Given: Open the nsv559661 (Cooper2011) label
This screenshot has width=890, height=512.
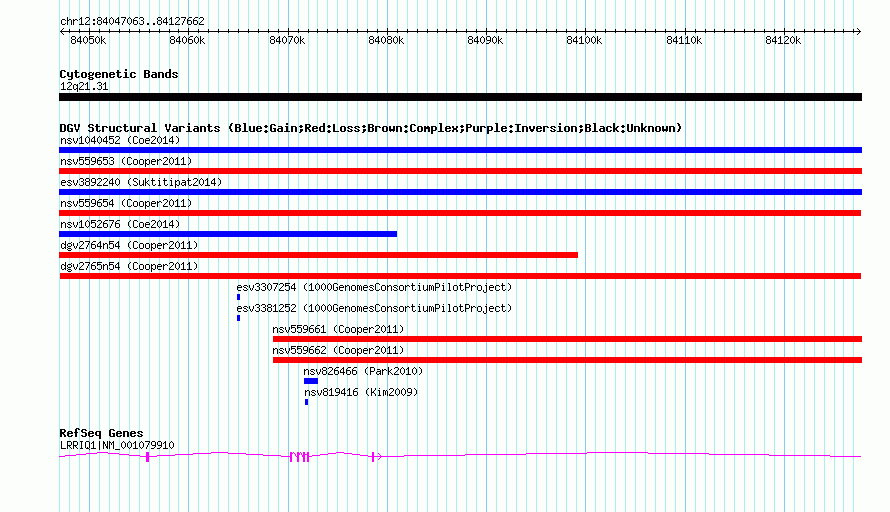Looking at the screenshot, I should (338, 329).
